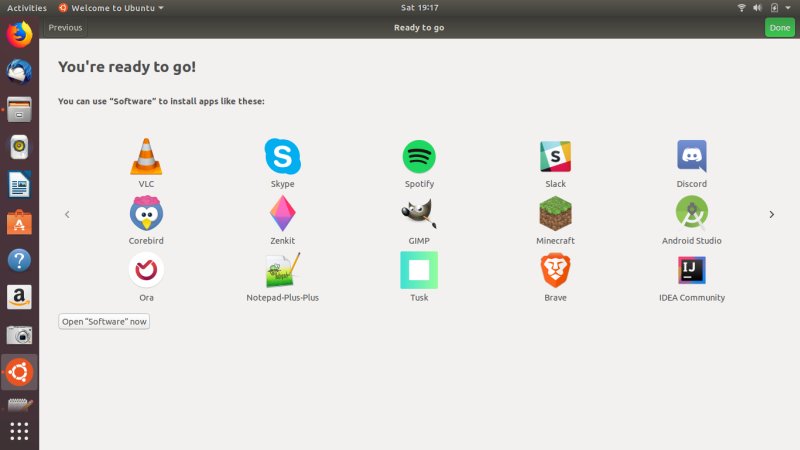
Task: Show Applications grid in dock
Action: pos(19,432)
